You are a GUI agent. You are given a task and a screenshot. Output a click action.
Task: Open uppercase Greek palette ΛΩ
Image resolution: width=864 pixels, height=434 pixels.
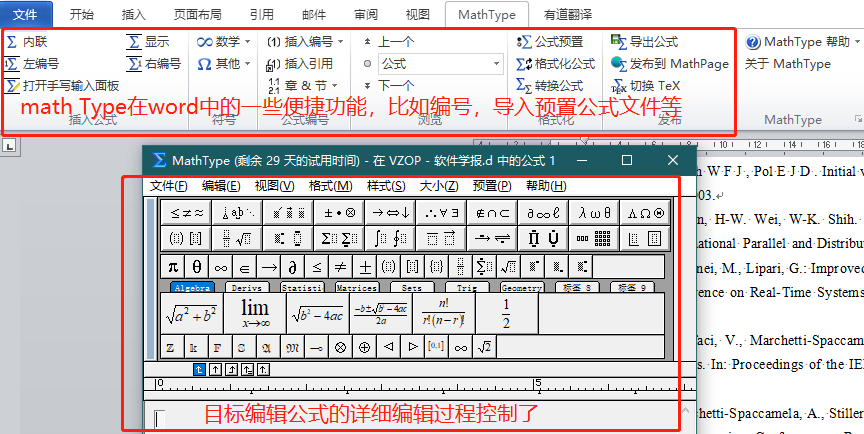click(645, 213)
